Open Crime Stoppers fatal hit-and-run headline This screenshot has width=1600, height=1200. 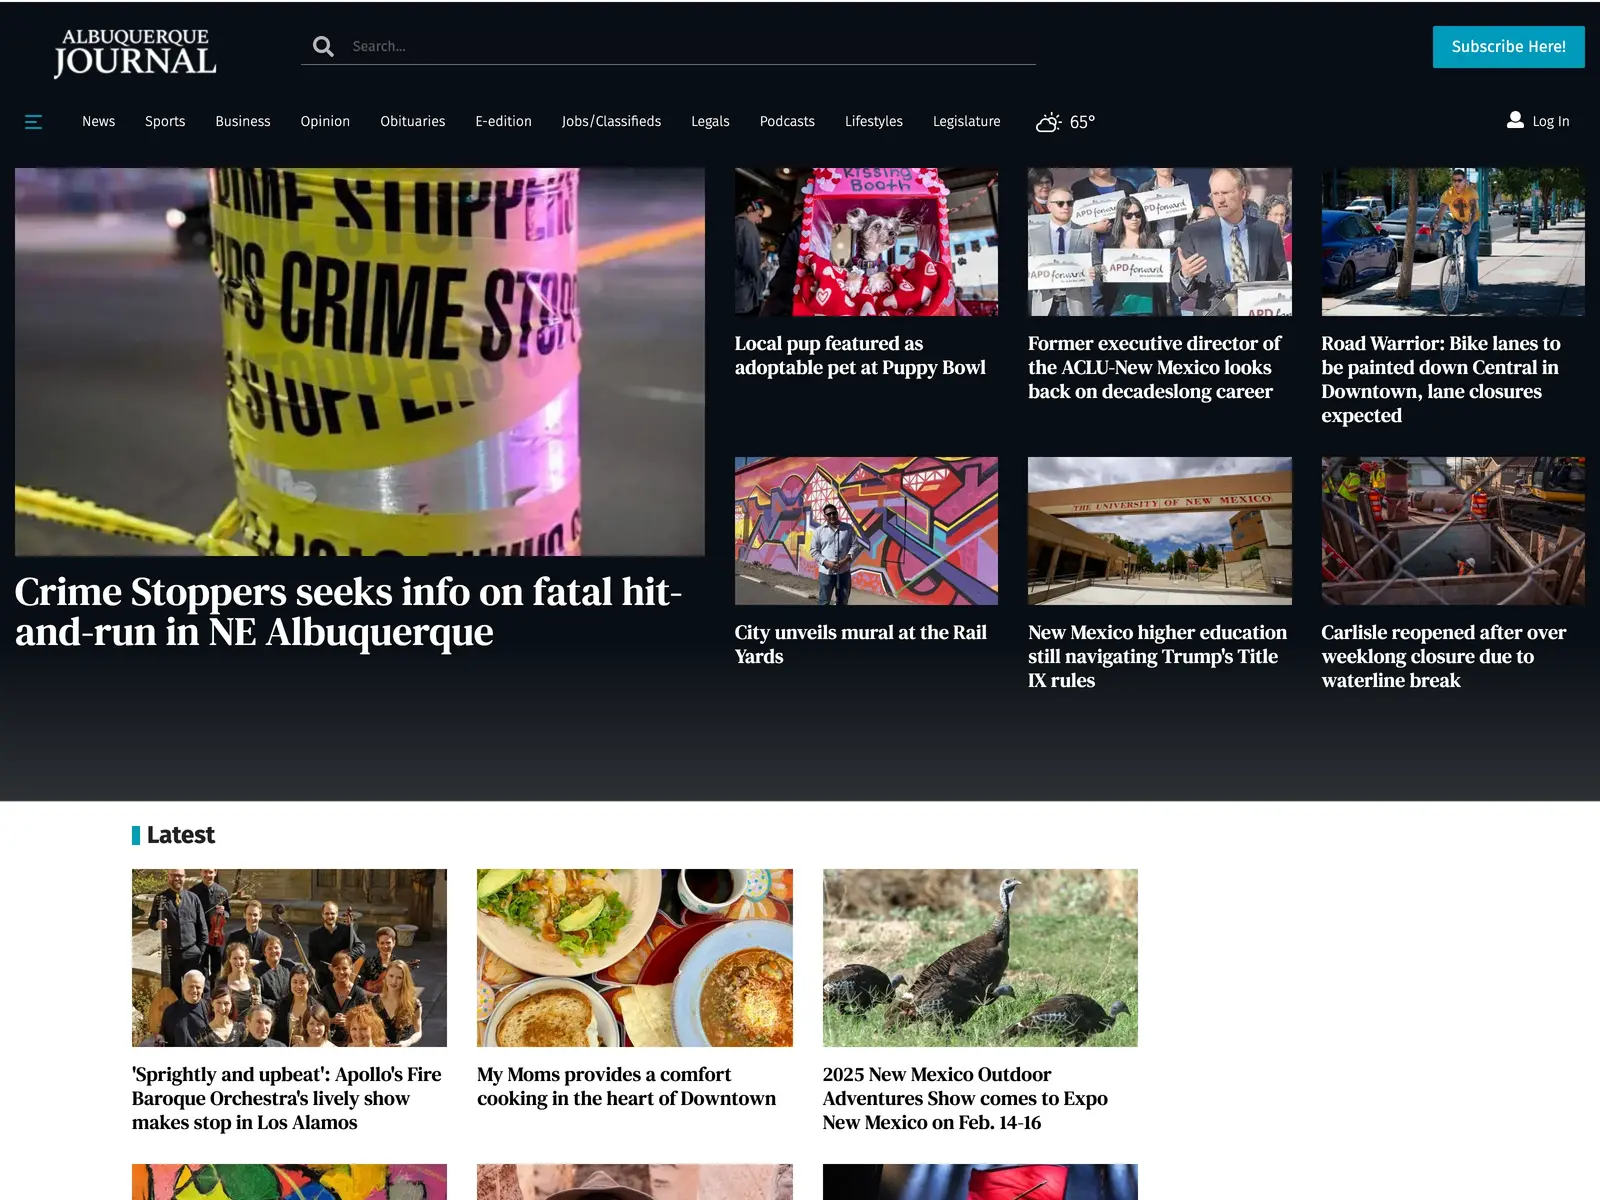pos(348,612)
